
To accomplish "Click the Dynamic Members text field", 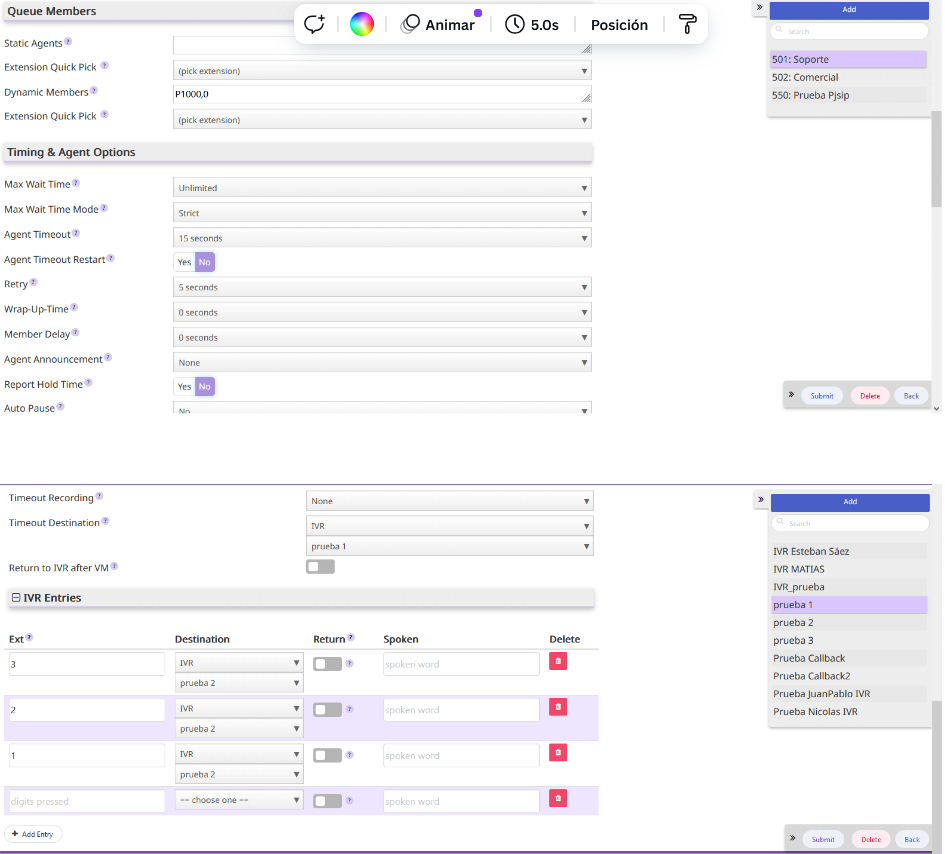I will 382,94.
